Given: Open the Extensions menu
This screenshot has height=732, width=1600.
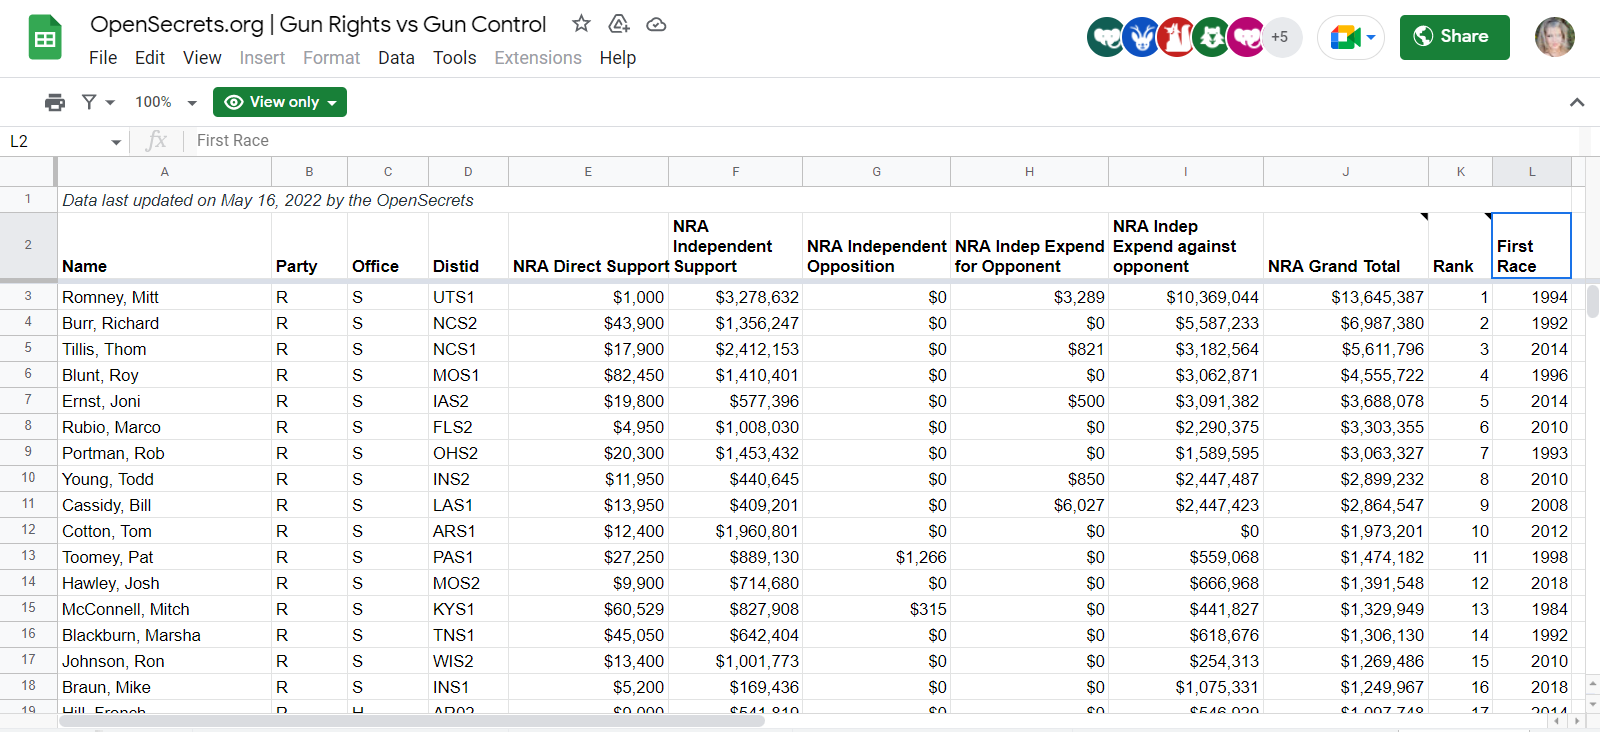Looking at the screenshot, I should tap(538, 58).
